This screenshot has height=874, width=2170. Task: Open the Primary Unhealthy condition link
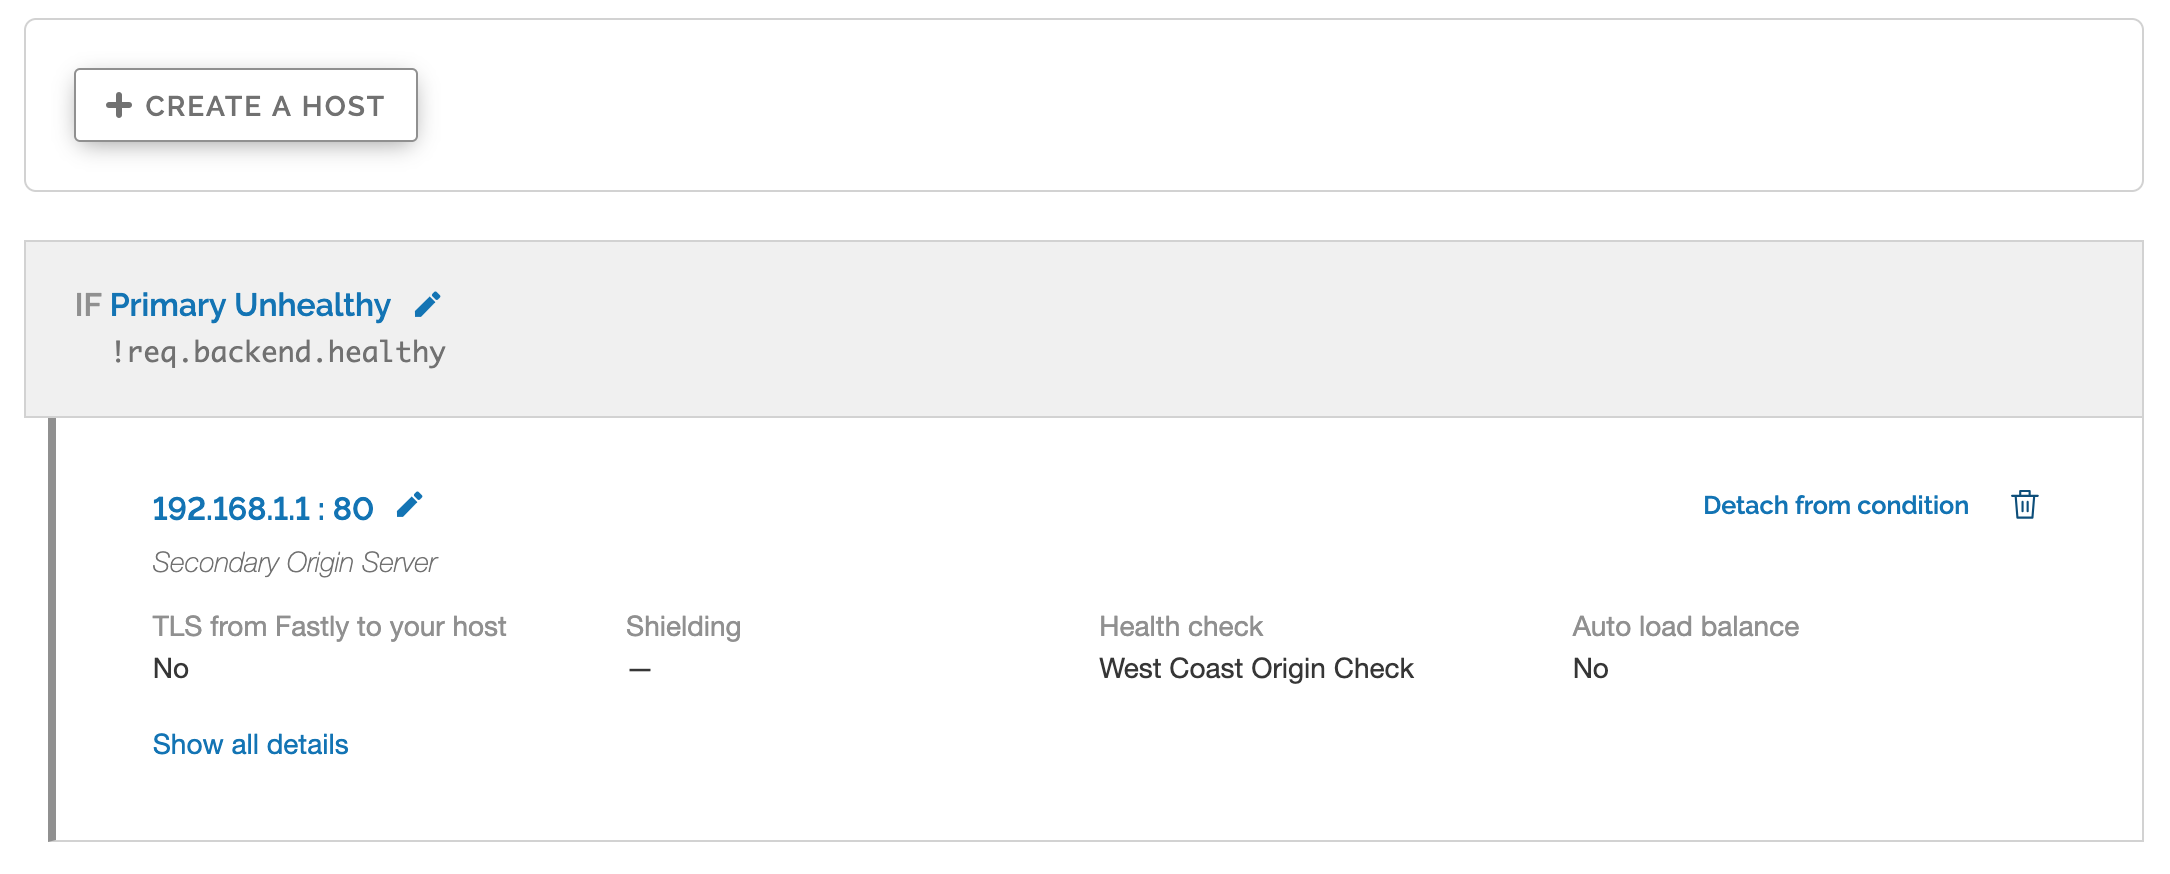[x=250, y=305]
